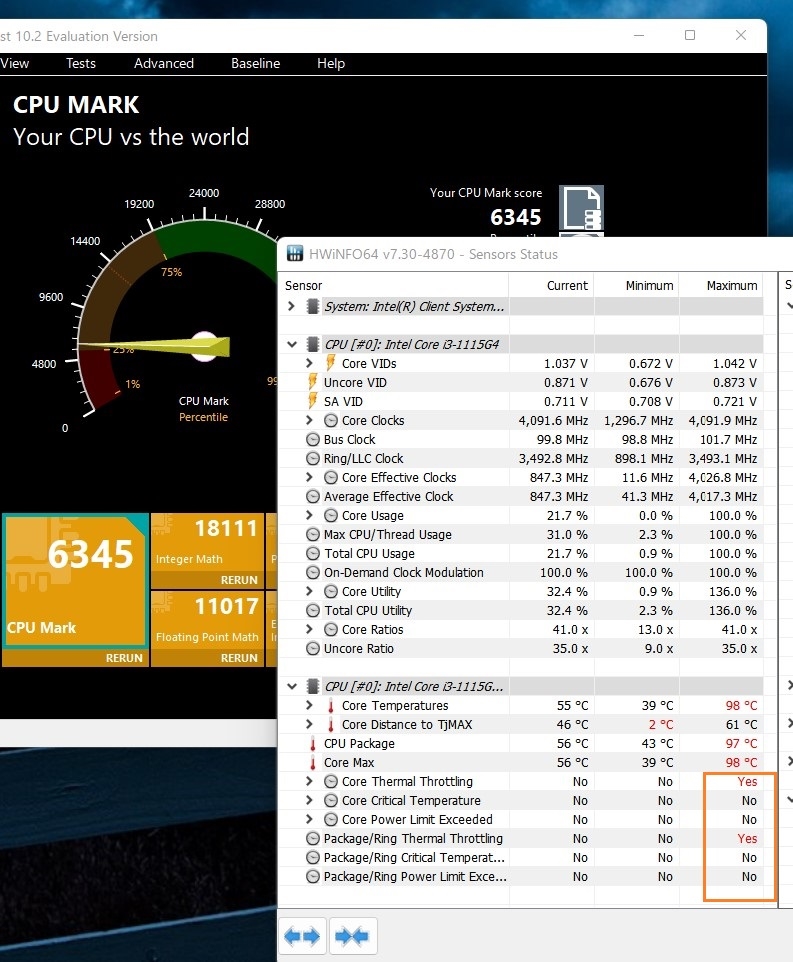The image size is (793, 962).
Task: Click the Core Distance to TjMAX minimum 2 °C
Action: (x=661, y=725)
